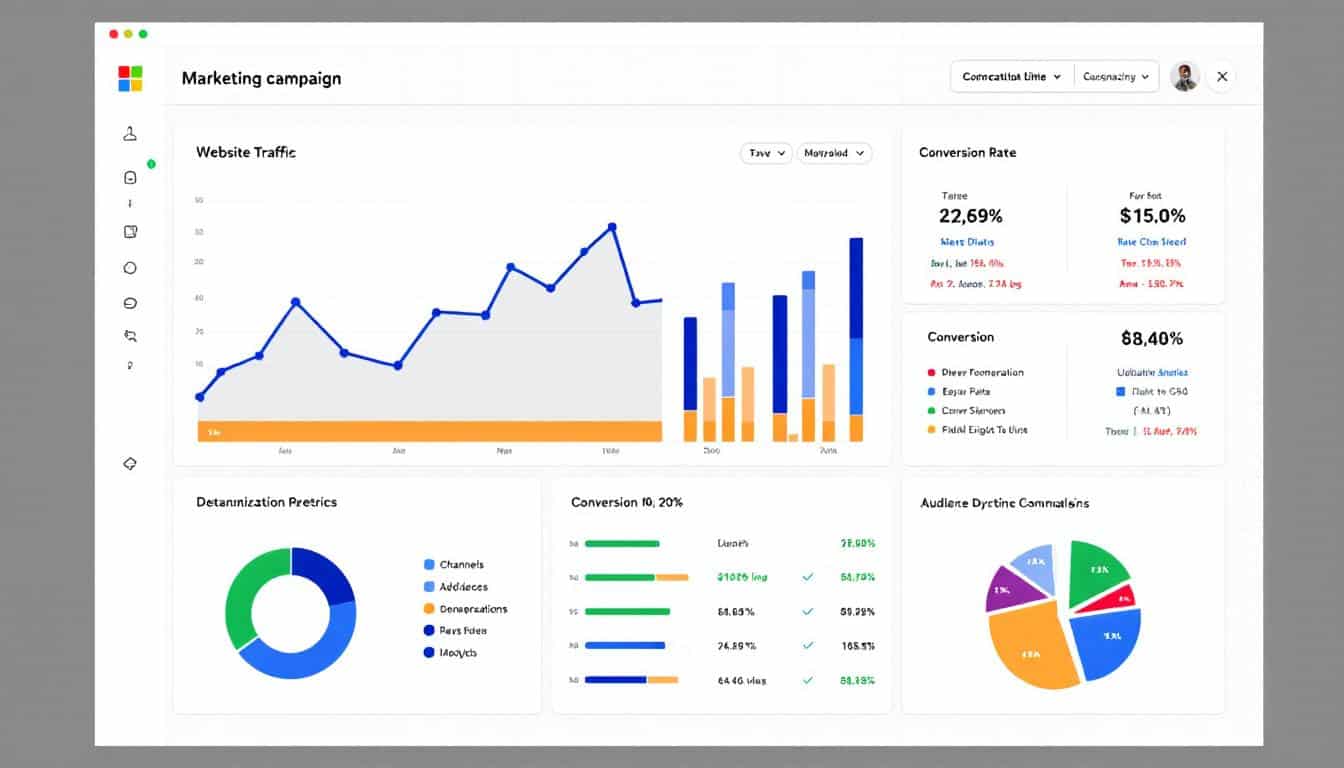Click the diamond-shaped icon at sidebar bottom
The height and width of the screenshot is (768, 1344).
pos(130,464)
